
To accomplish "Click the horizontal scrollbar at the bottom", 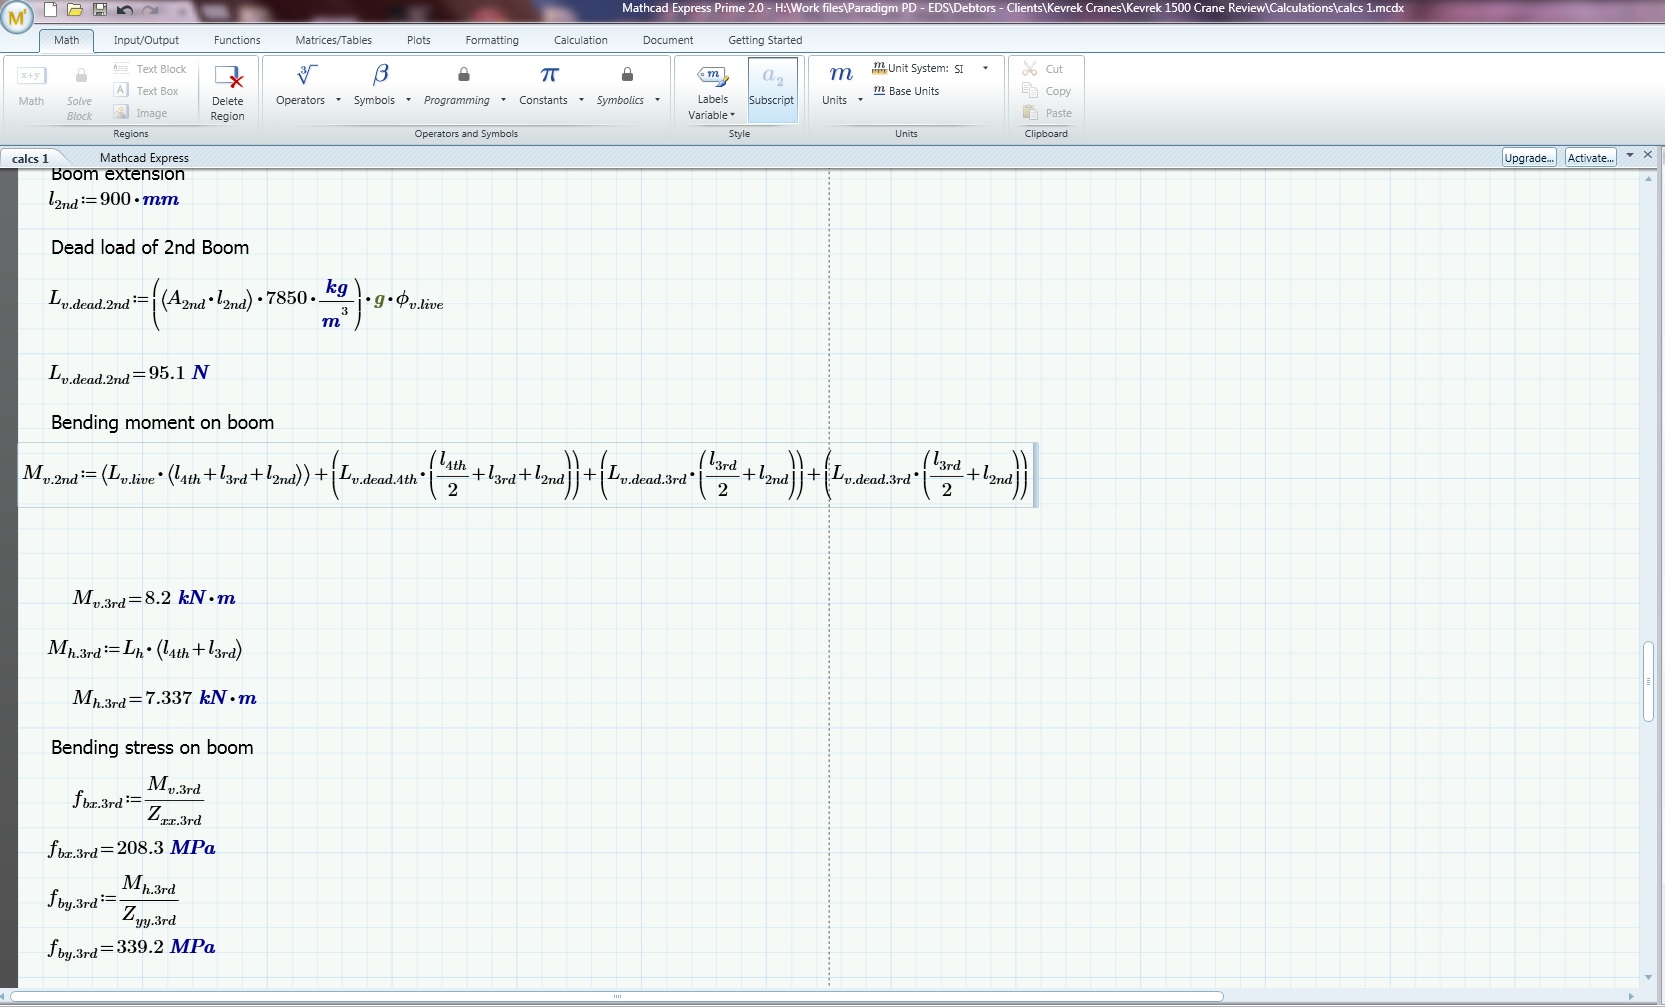I will (617, 996).
